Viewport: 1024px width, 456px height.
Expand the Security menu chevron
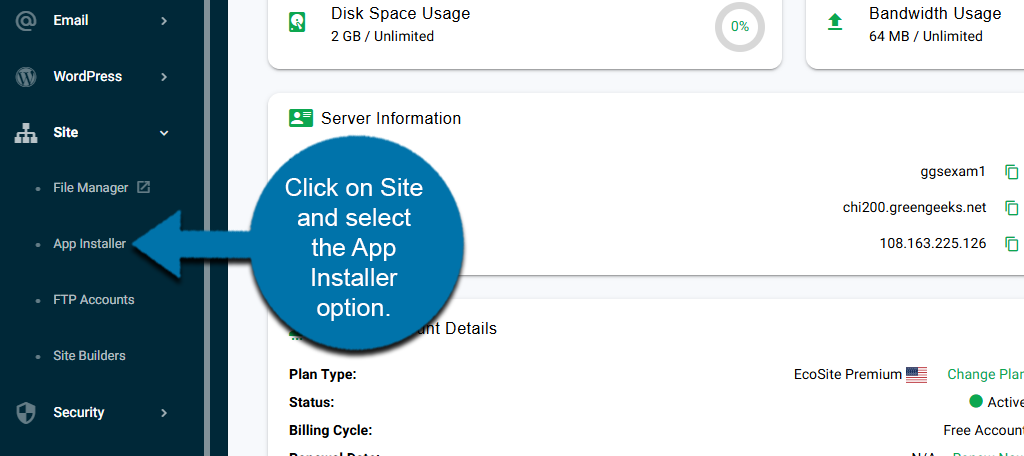[164, 413]
